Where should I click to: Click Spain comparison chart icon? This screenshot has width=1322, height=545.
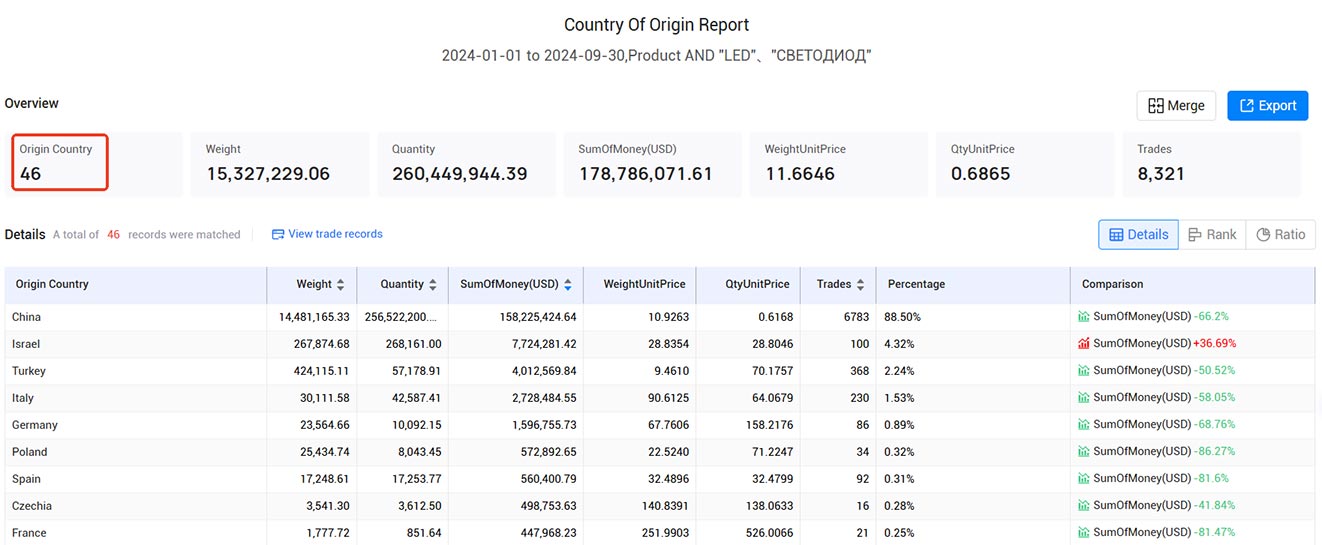coord(1084,479)
